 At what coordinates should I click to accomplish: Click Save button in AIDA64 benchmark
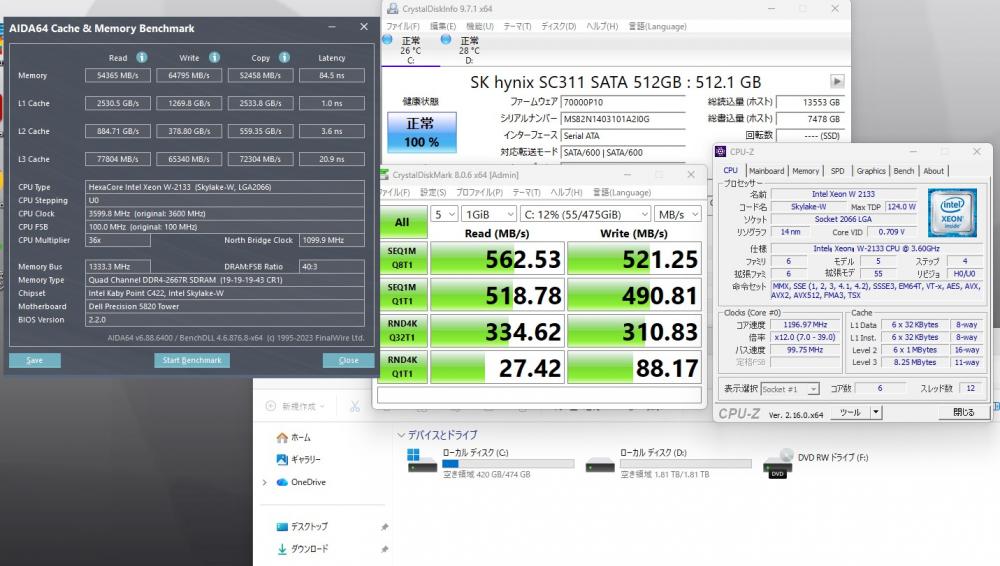point(35,361)
